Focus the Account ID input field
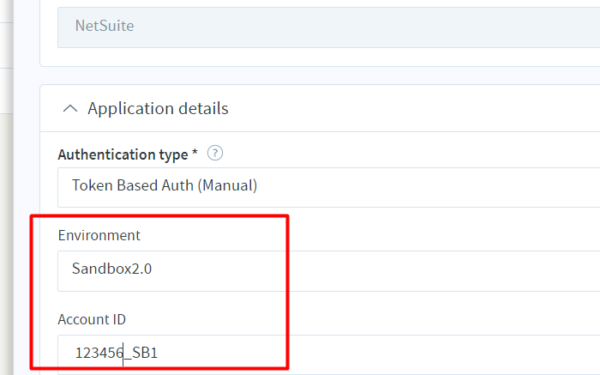600x375 pixels. pos(329,354)
